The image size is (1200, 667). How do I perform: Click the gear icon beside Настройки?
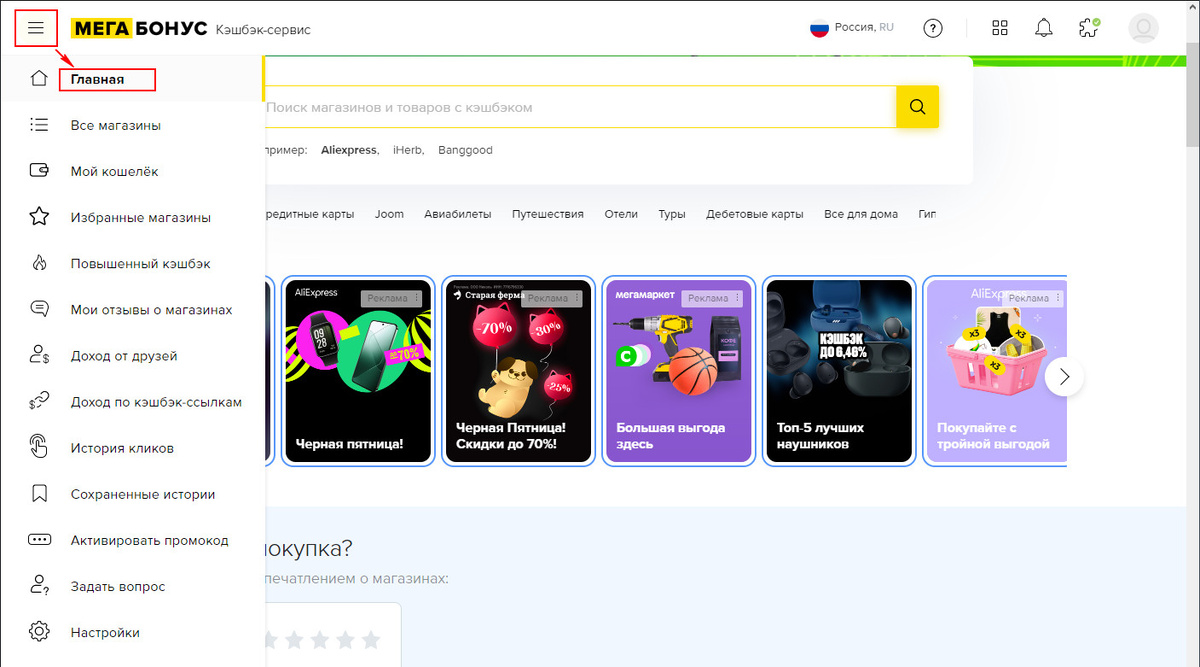click(39, 632)
